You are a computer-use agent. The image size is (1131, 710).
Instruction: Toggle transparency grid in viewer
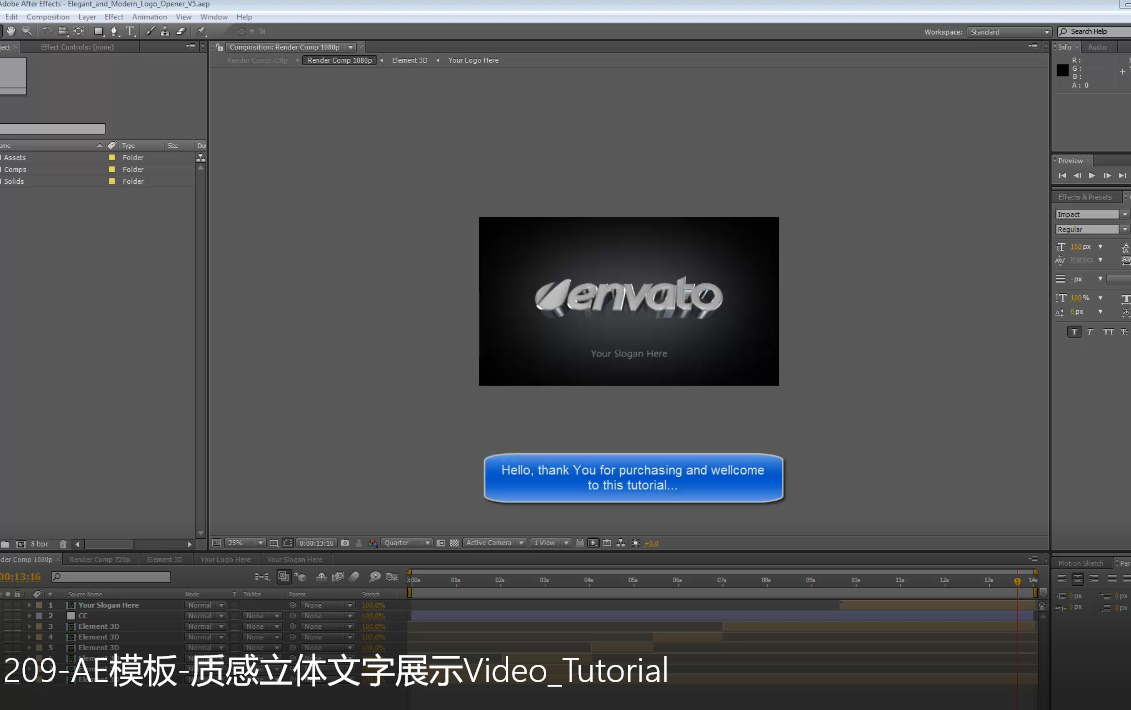pyautogui.click(x=454, y=543)
